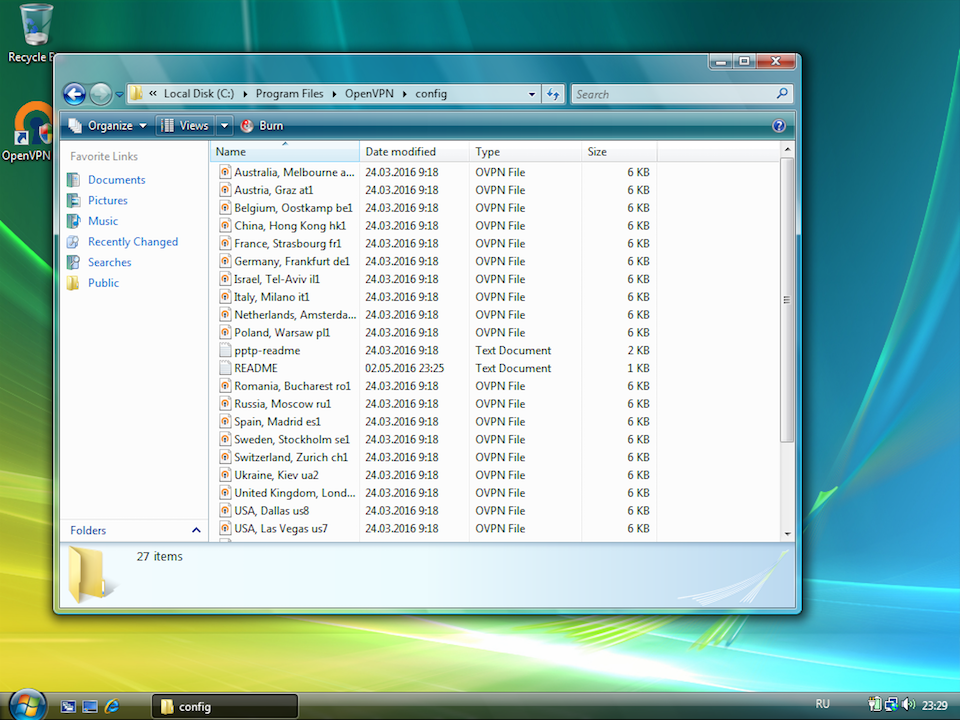The image size is (960, 720).
Task: Click the vertical scrollbar thumb
Action: tap(787, 299)
